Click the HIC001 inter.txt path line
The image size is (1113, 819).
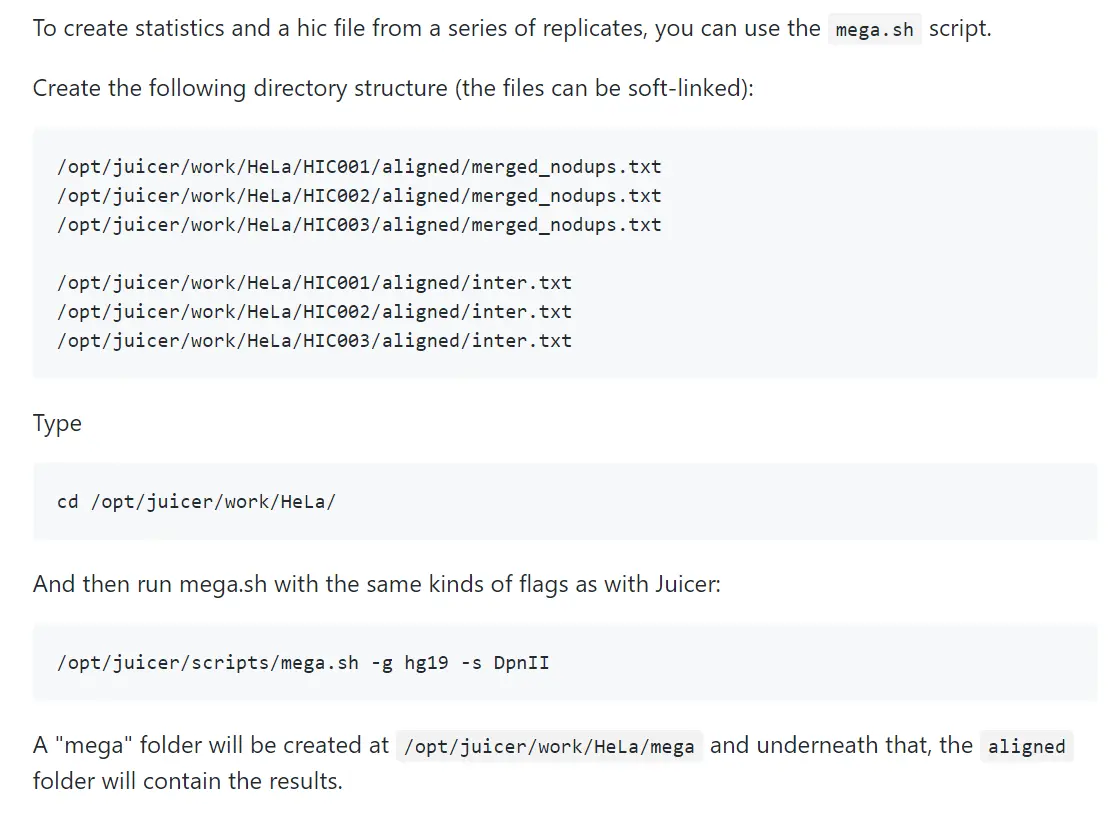coord(314,283)
